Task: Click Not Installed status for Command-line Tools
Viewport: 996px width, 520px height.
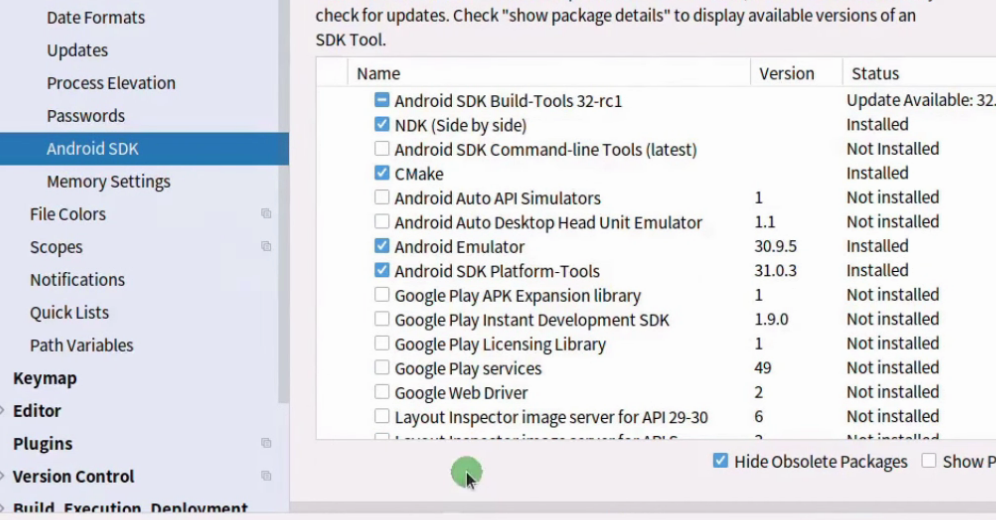Action: click(892, 149)
